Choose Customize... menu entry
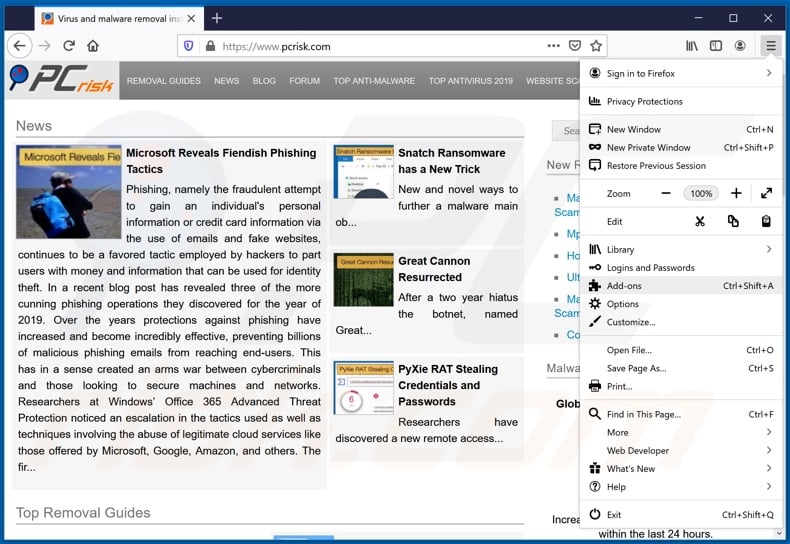The height and width of the screenshot is (544, 790). [x=681, y=322]
